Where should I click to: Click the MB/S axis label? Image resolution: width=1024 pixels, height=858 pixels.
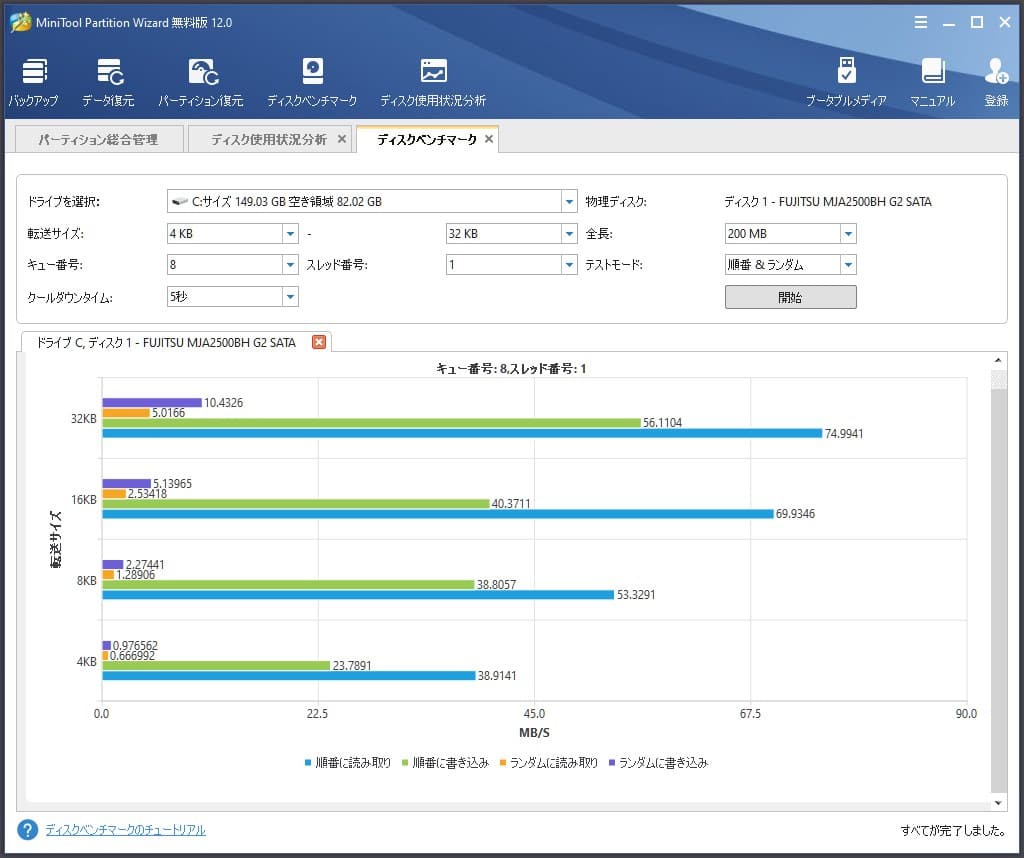pos(534,733)
